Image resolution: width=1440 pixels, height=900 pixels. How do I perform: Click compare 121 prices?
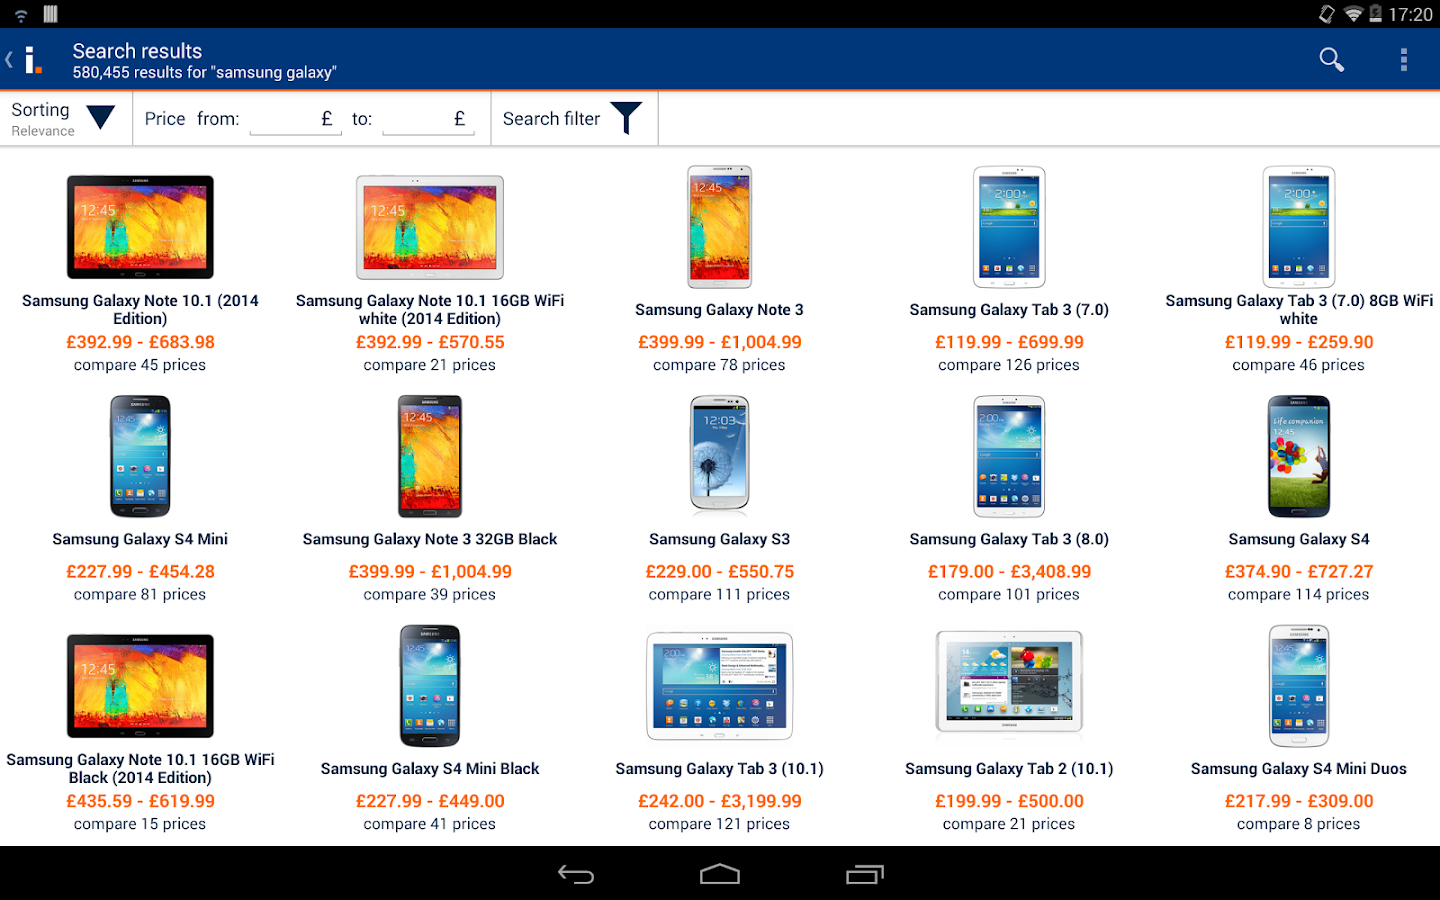pyautogui.click(x=719, y=824)
